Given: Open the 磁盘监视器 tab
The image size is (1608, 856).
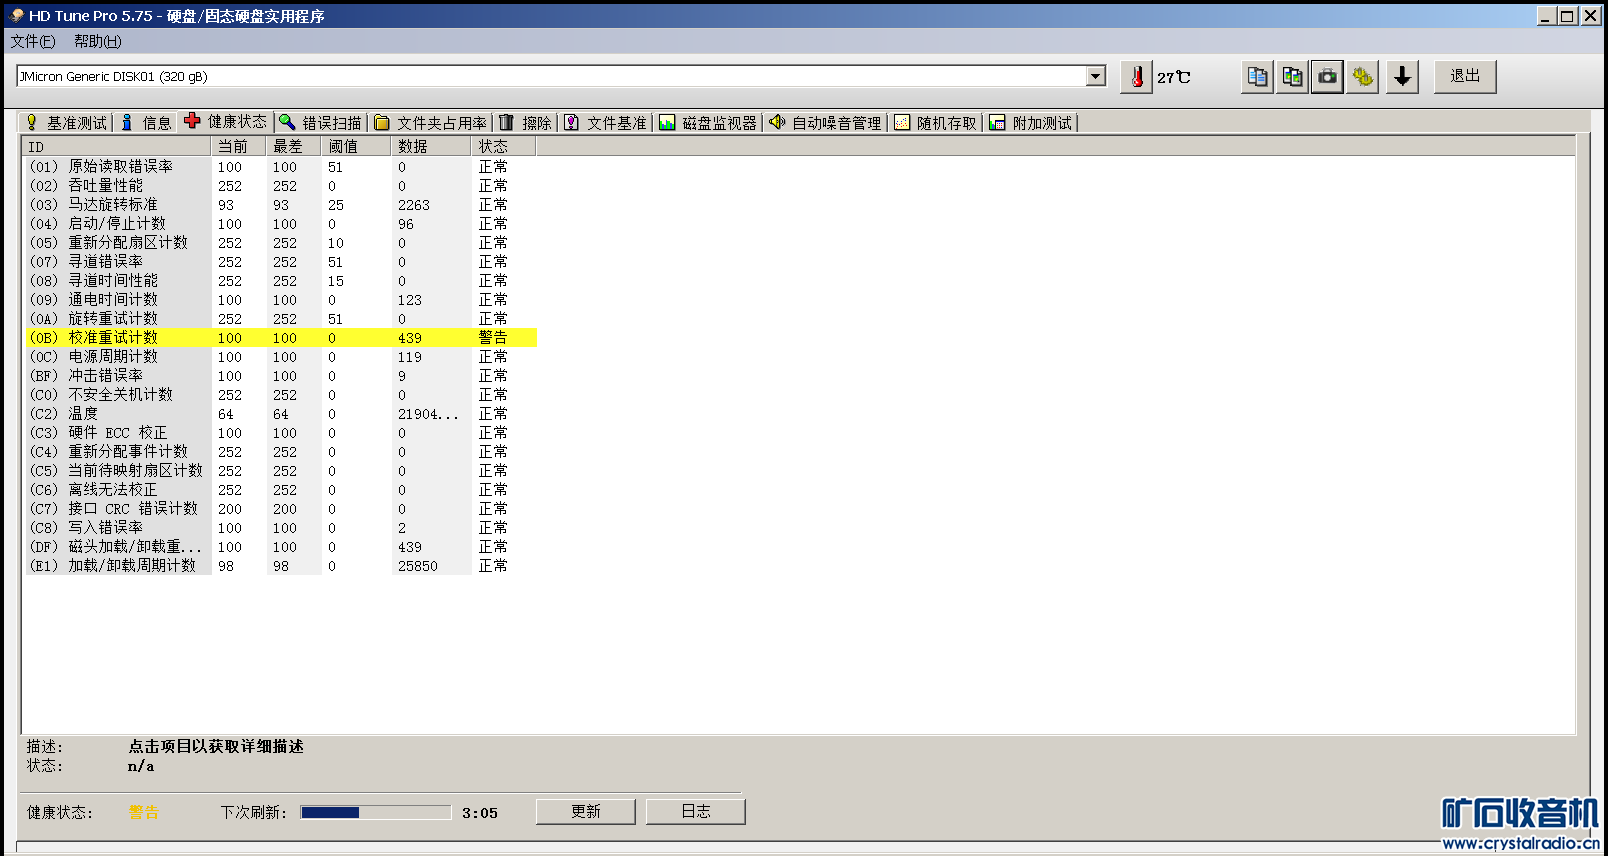Looking at the screenshot, I should tap(708, 123).
